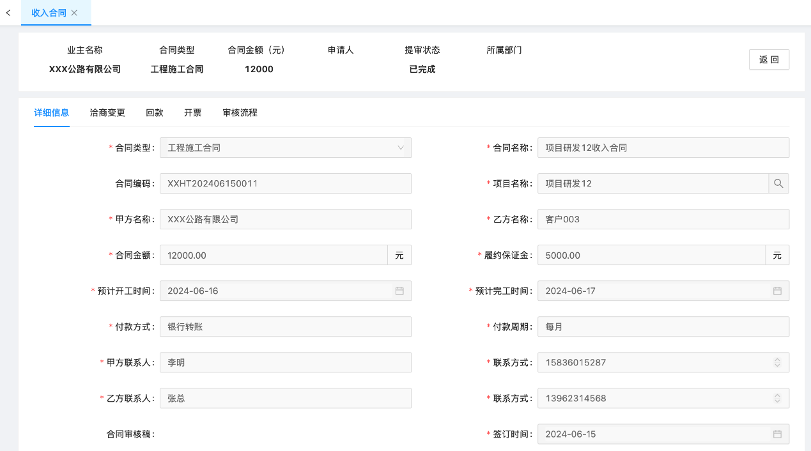Select the 详细信息 tab
Viewport: 811px width, 451px height.
point(51,113)
